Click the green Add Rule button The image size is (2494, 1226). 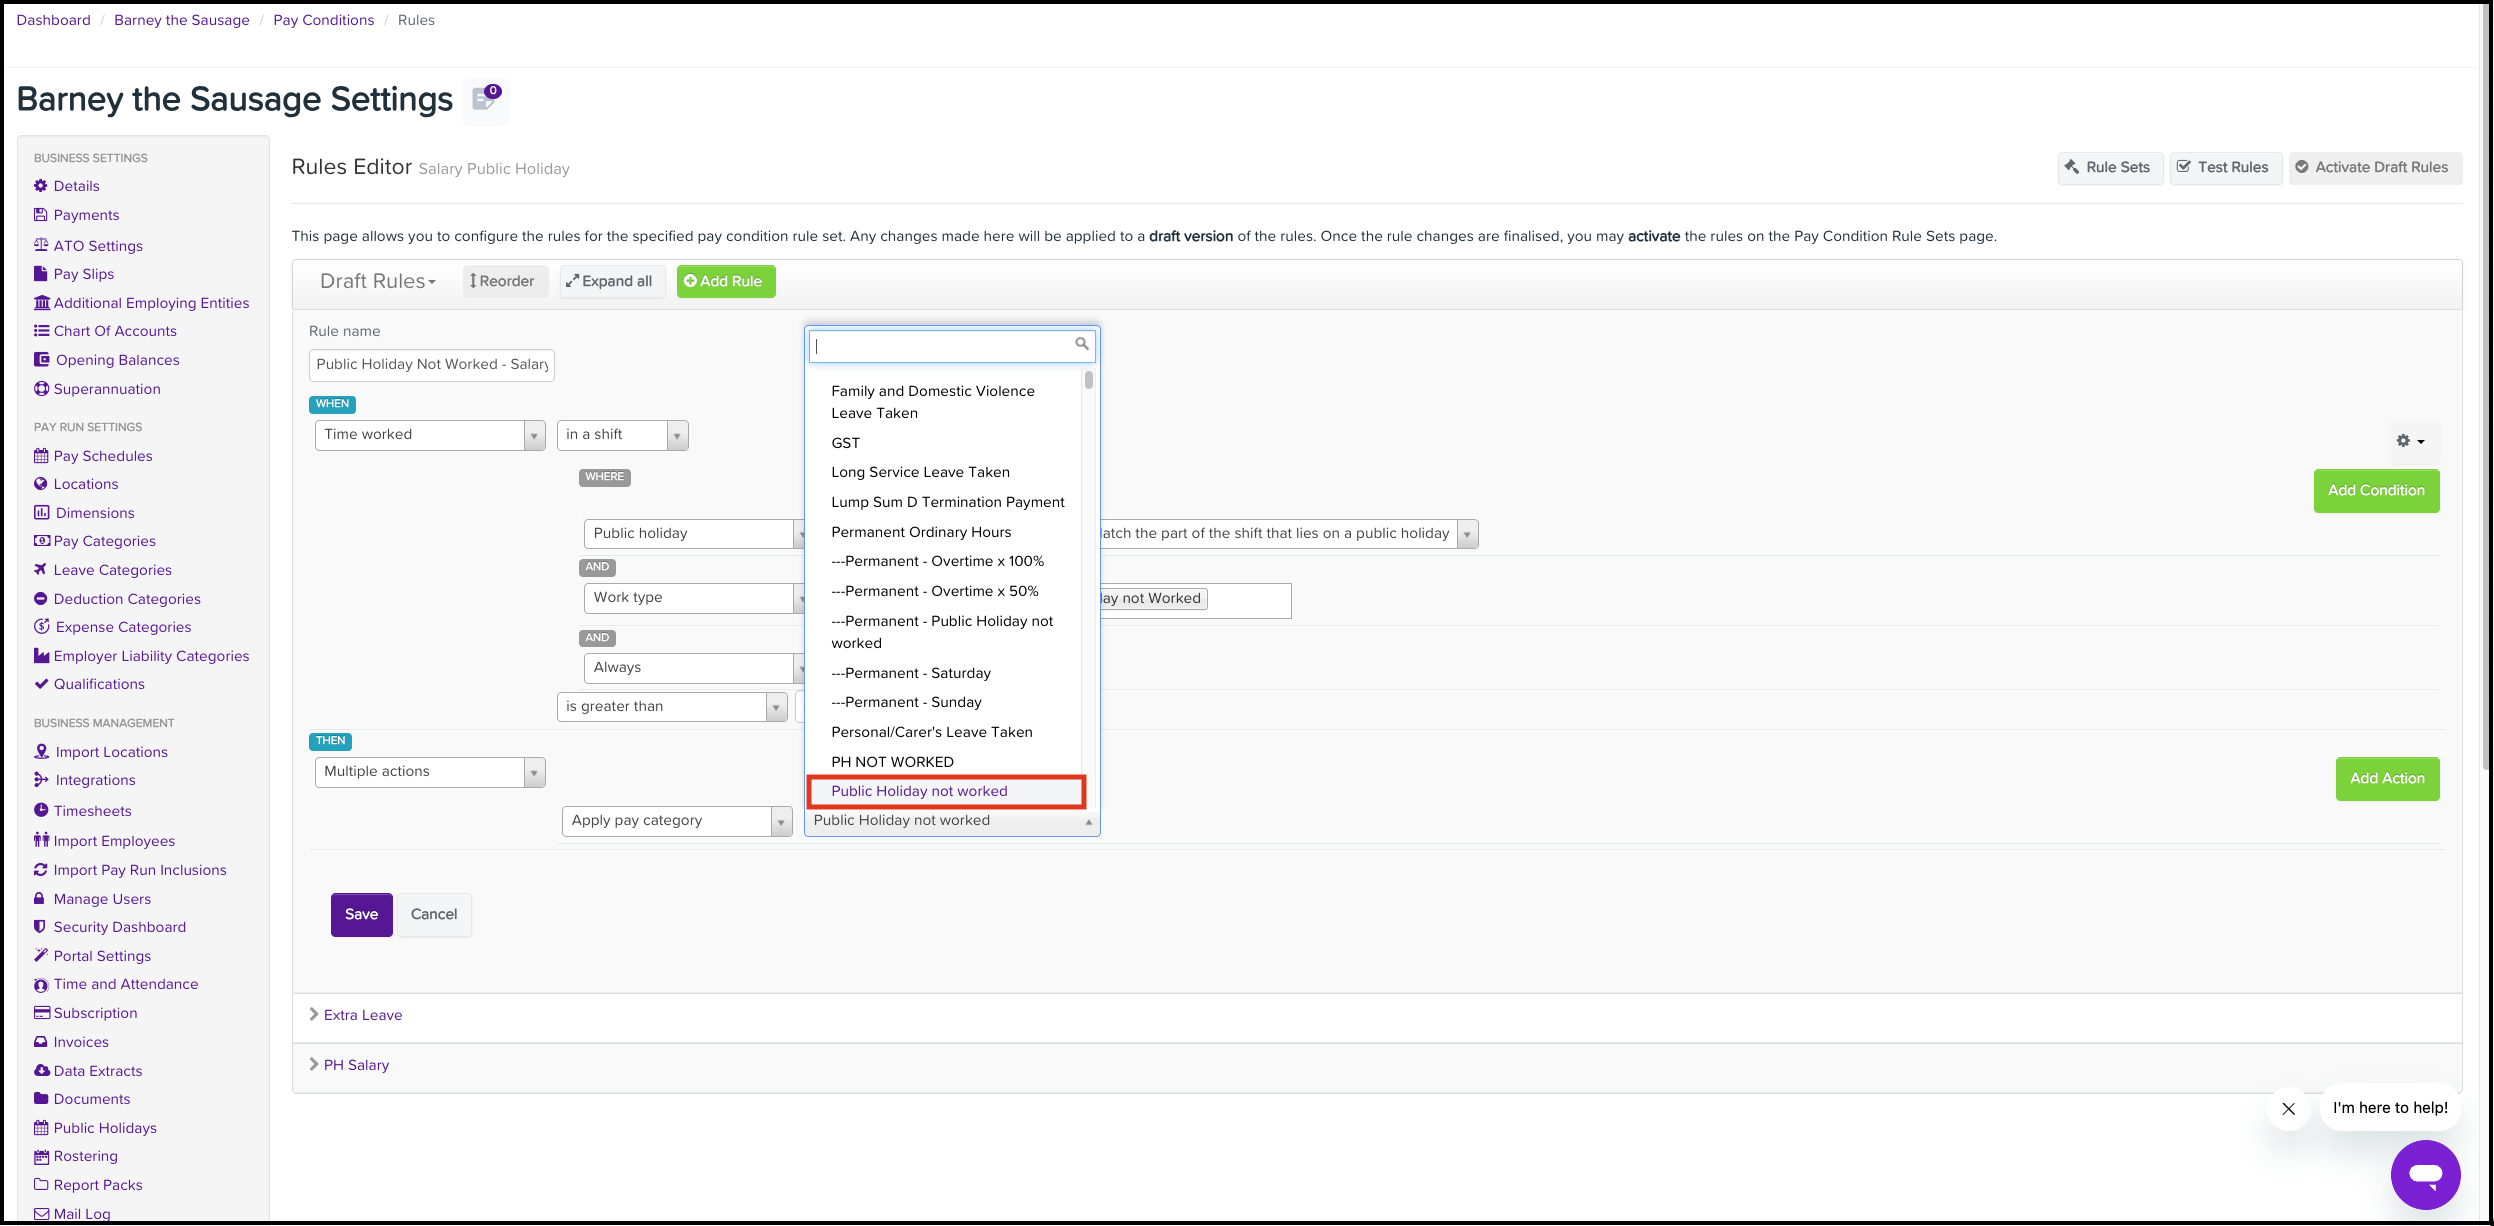point(726,282)
